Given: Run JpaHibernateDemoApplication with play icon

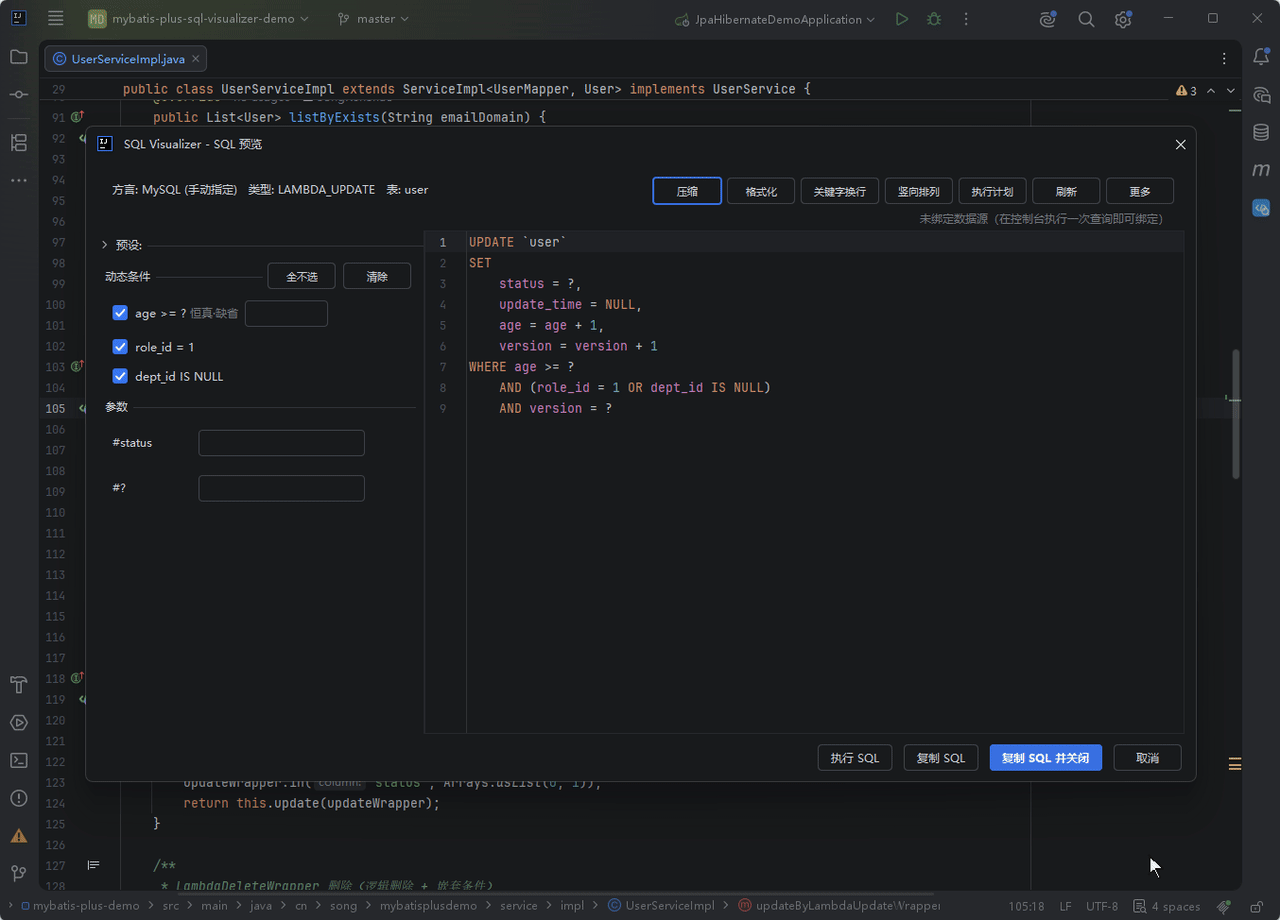Looking at the screenshot, I should 902,19.
